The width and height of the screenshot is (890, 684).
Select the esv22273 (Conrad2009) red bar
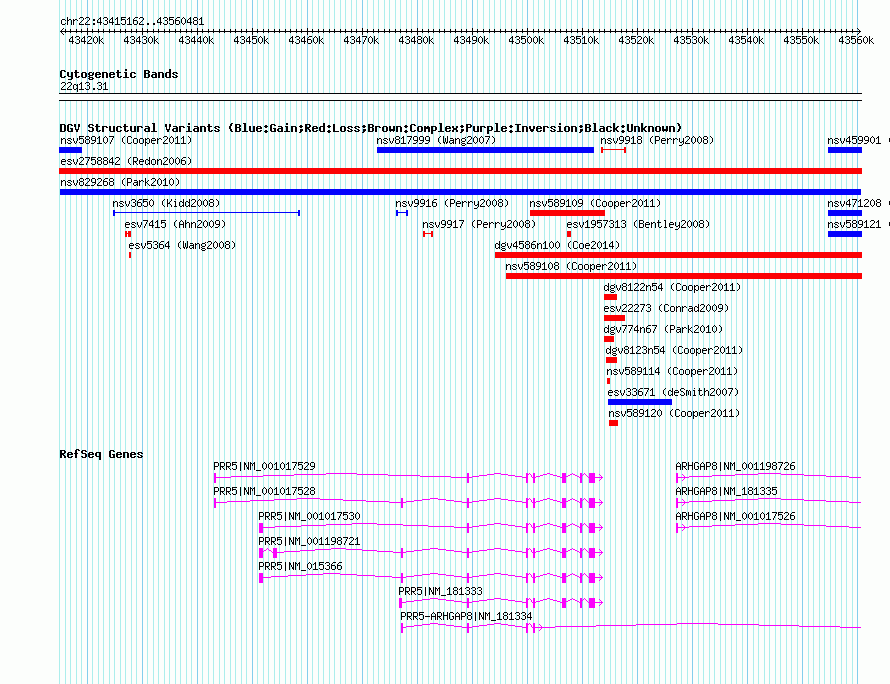tap(614, 318)
